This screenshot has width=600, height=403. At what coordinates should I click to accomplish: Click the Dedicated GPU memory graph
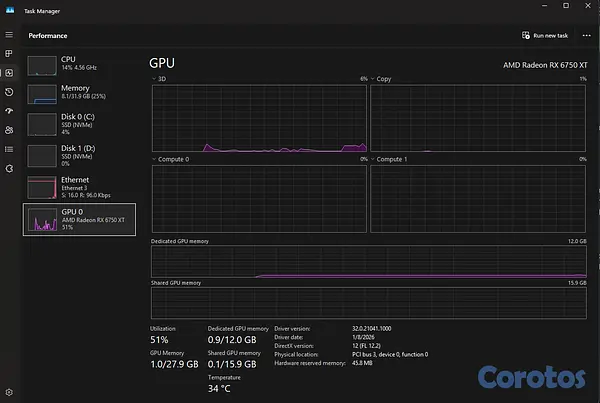coord(369,261)
